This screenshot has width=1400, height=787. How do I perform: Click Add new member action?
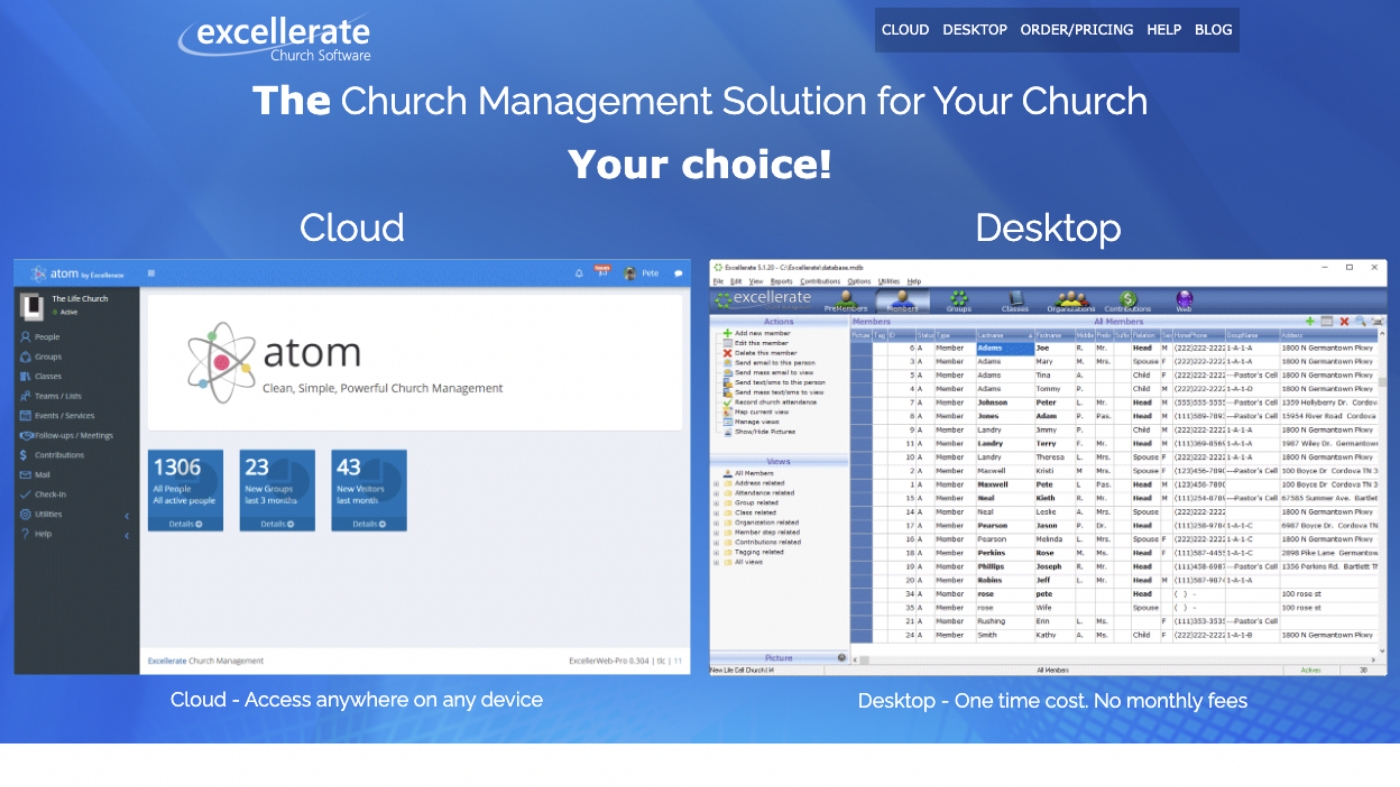point(756,333)
